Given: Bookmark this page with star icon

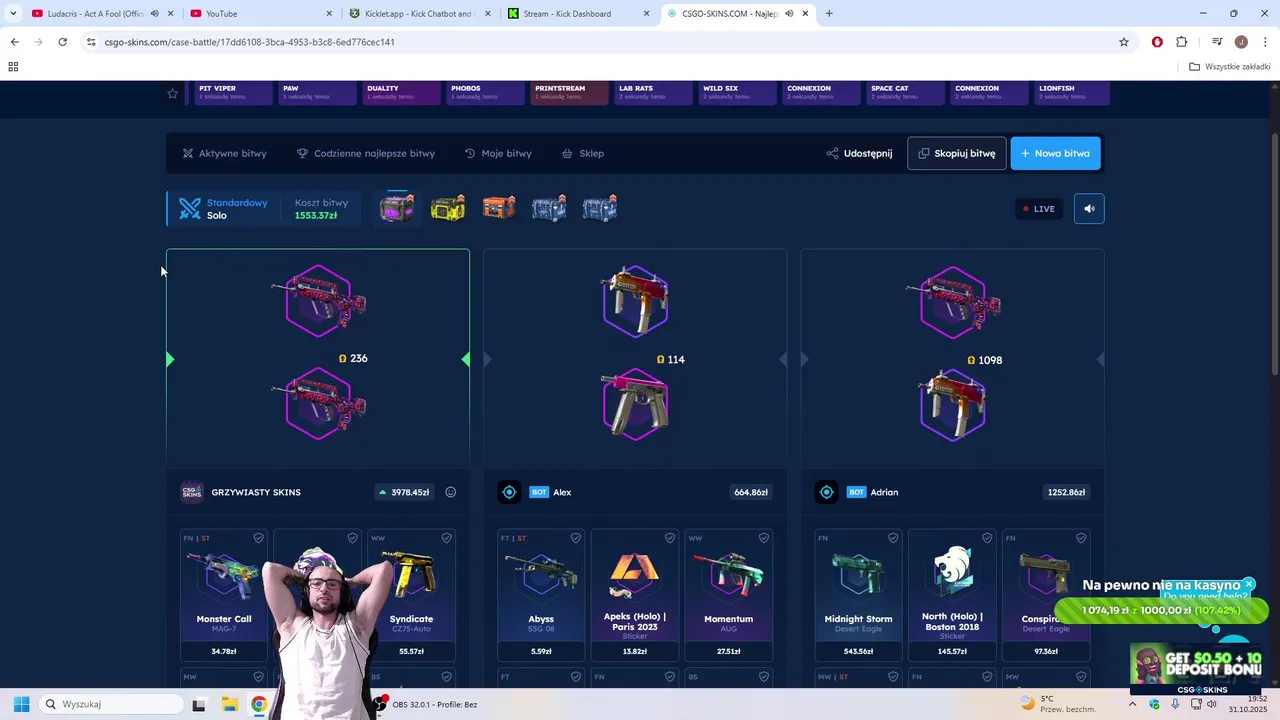Looking at the screenshot, I should pos(1124,42).
